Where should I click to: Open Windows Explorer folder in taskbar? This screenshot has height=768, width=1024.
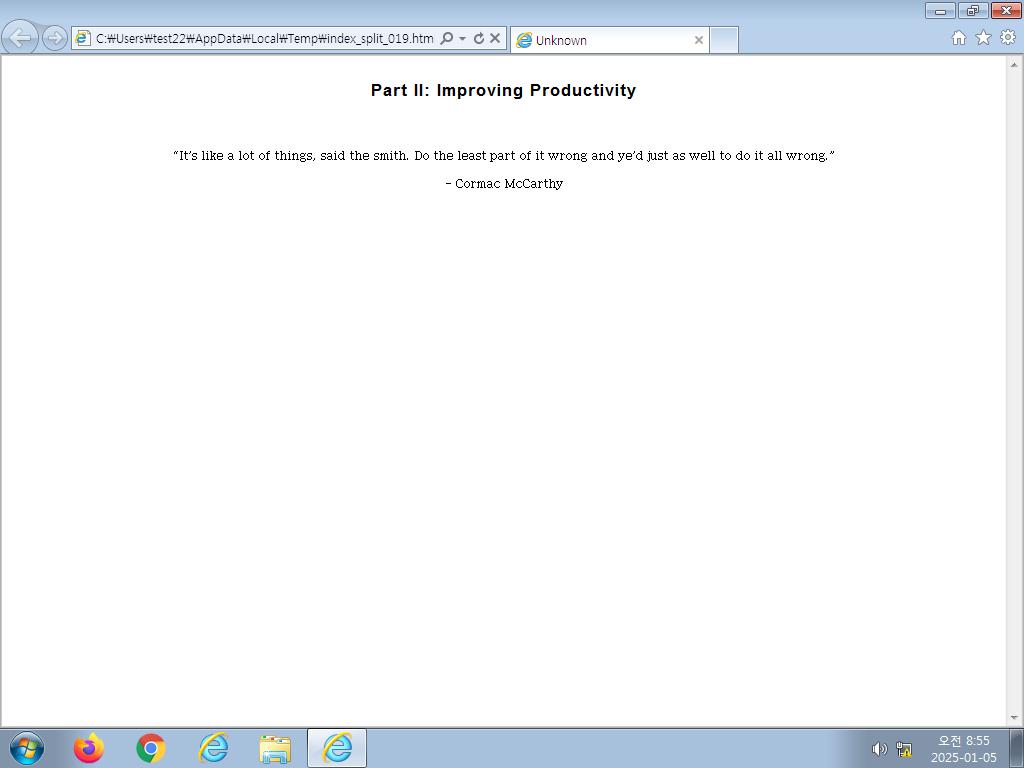[x=275, y=748]
